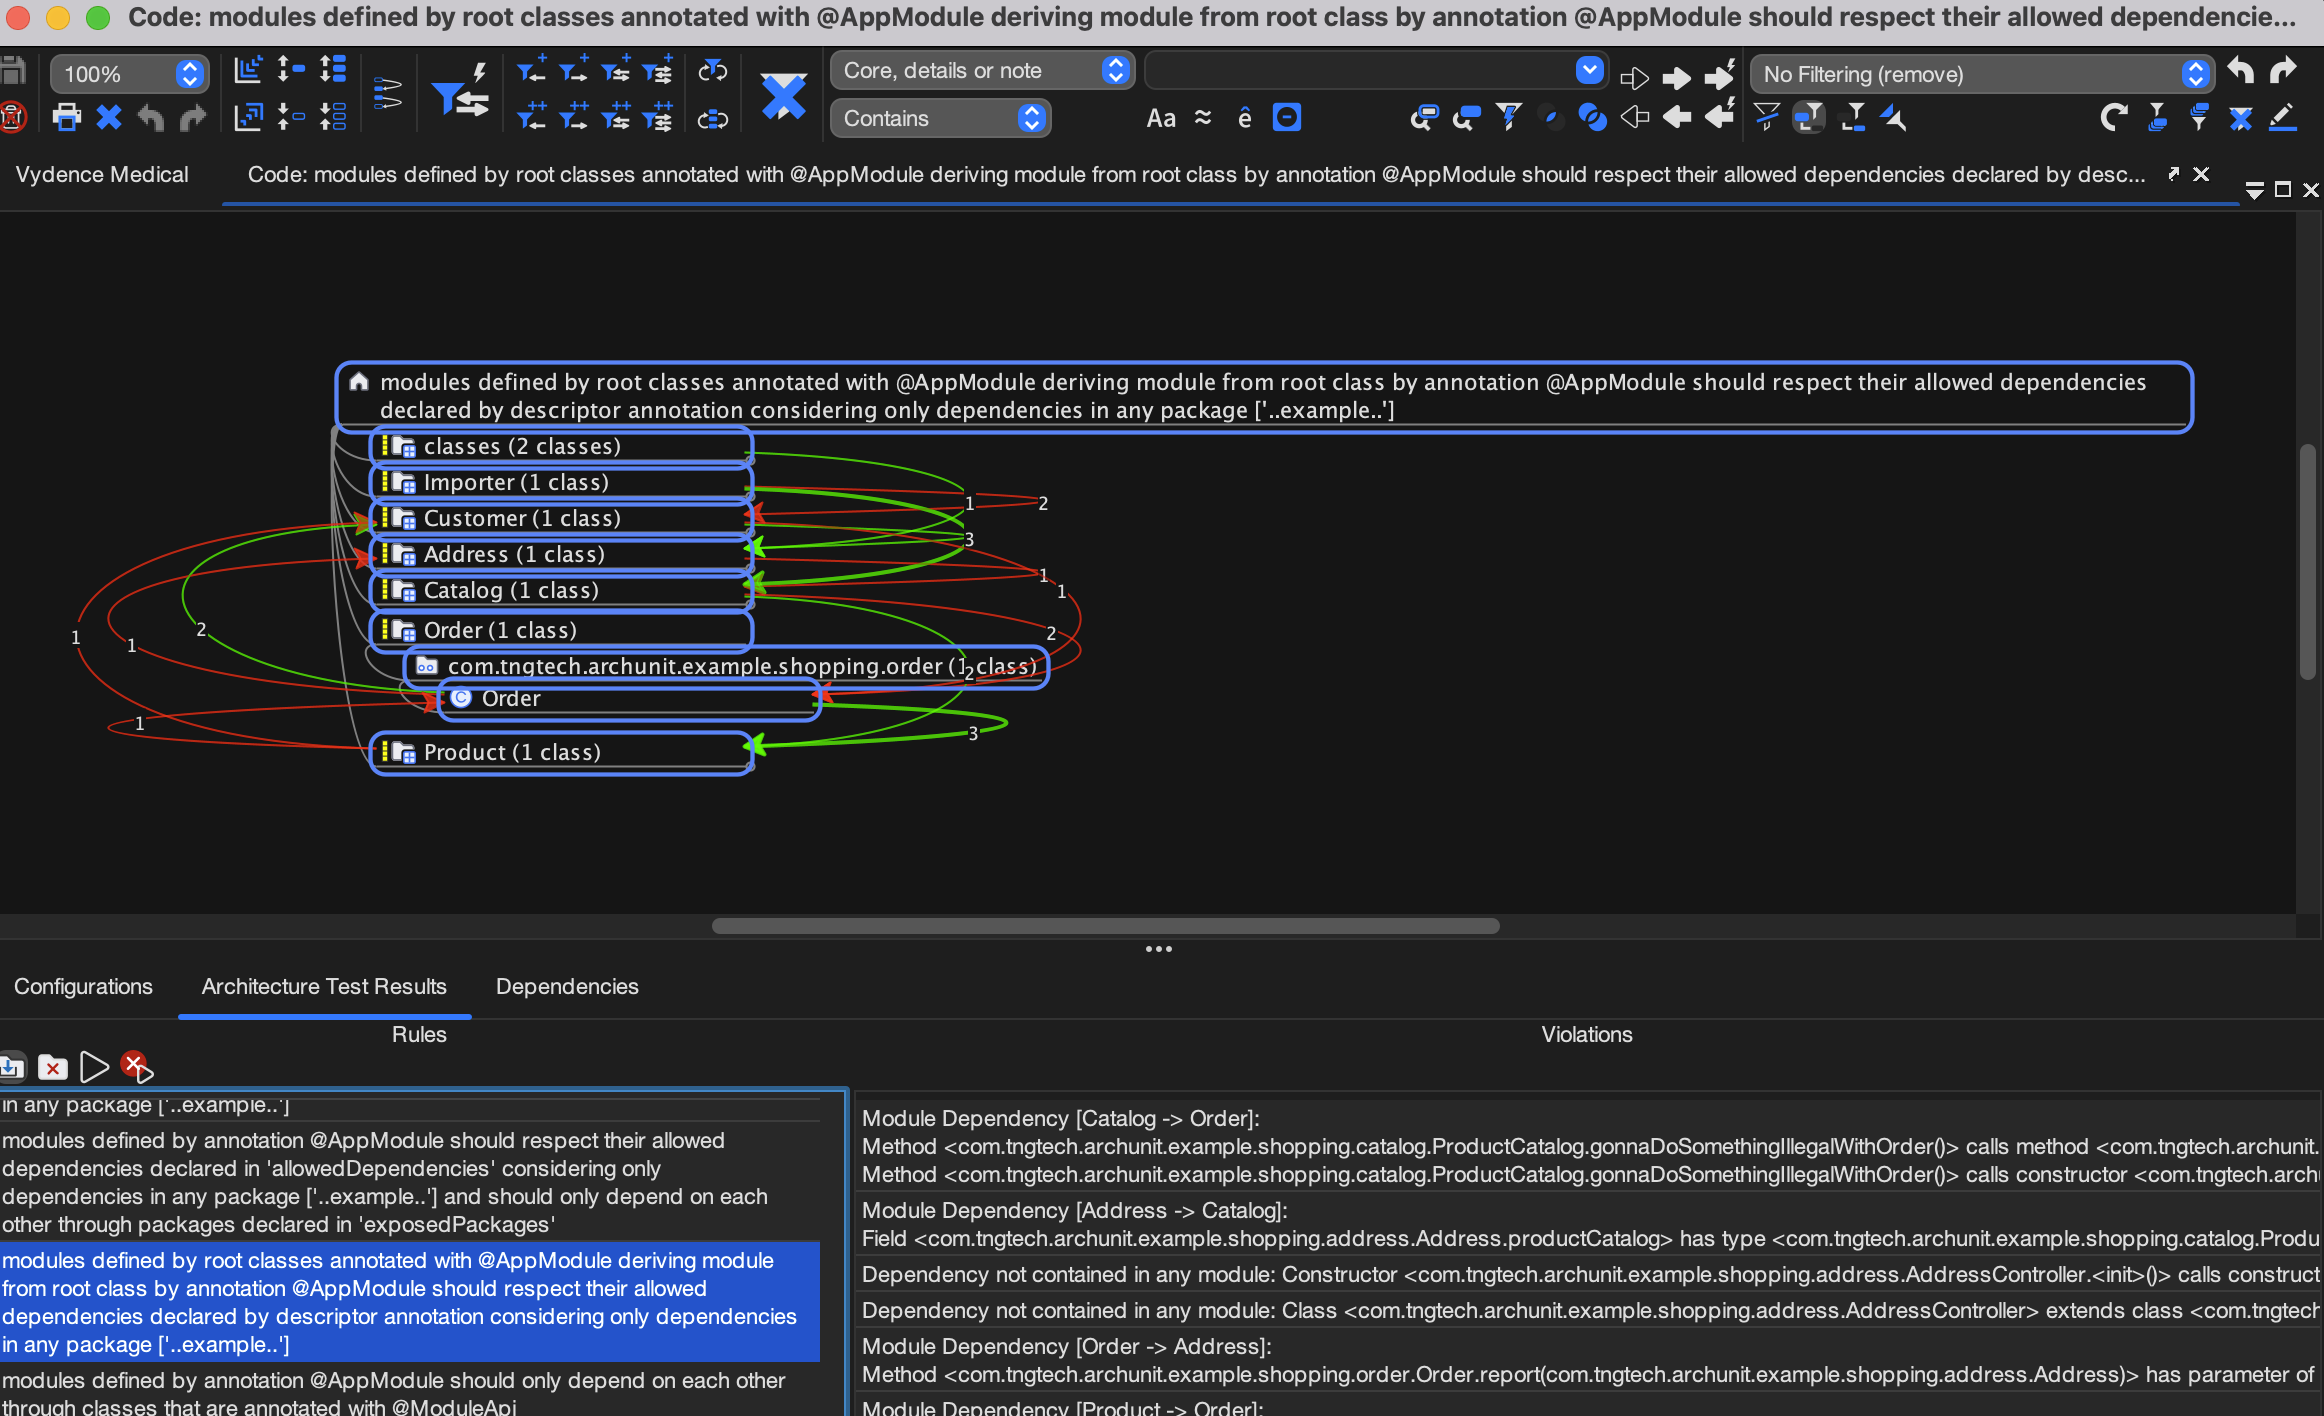Open the No Filtering (remove) dropdown
Viewport: 2324px width, 1416px height.
click(x=1982, y=74)
